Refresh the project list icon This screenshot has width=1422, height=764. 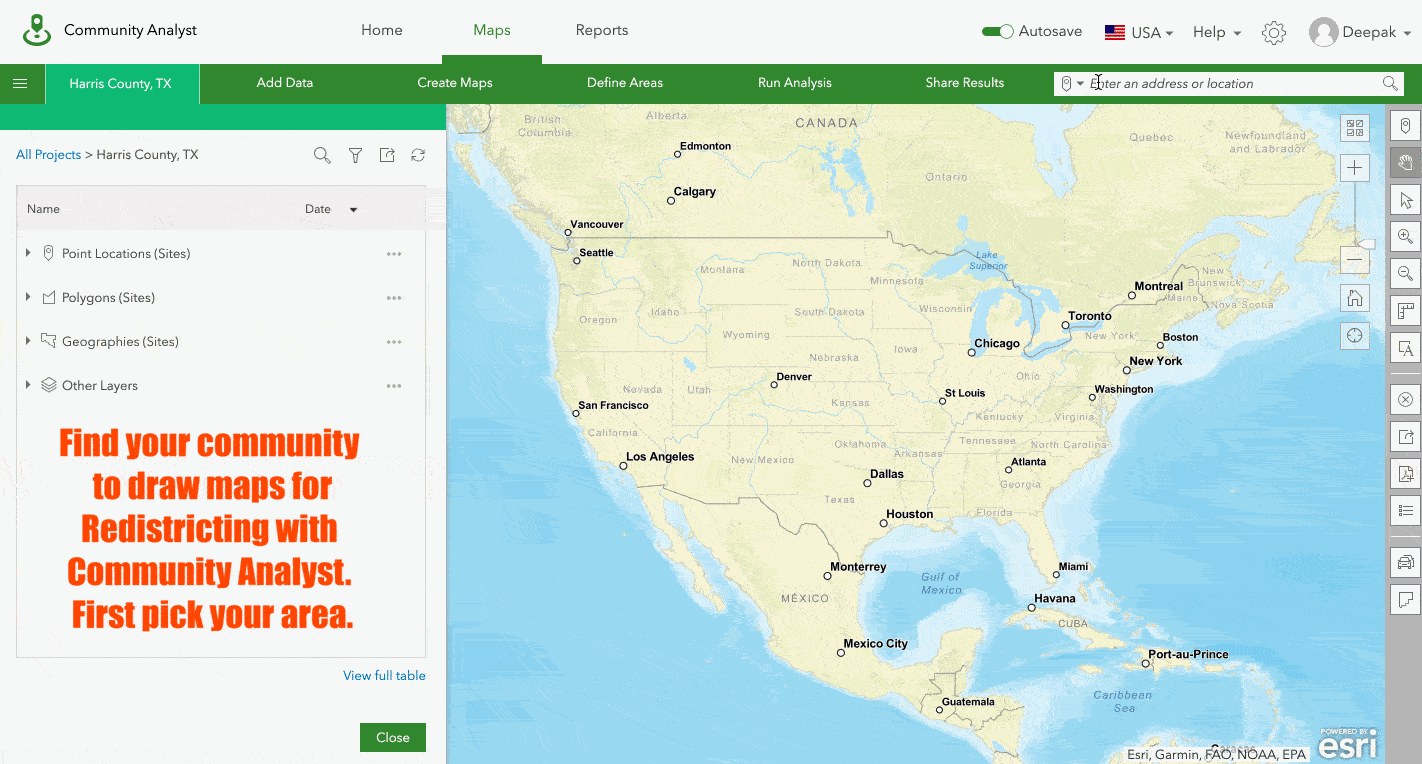tap(418, 155)
